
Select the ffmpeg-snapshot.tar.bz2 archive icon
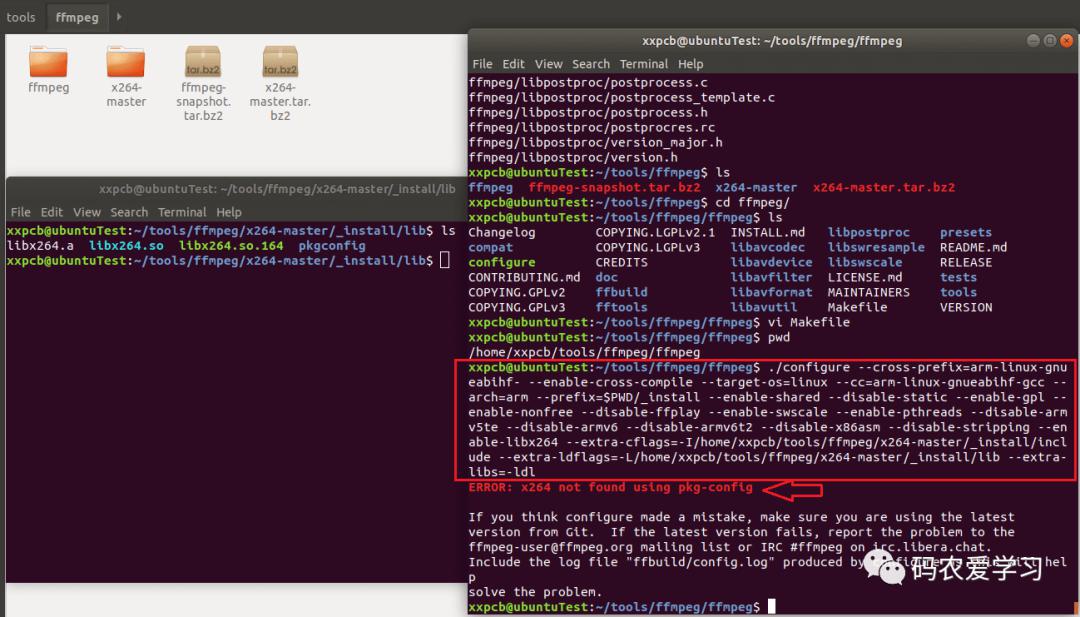(203, 62)
